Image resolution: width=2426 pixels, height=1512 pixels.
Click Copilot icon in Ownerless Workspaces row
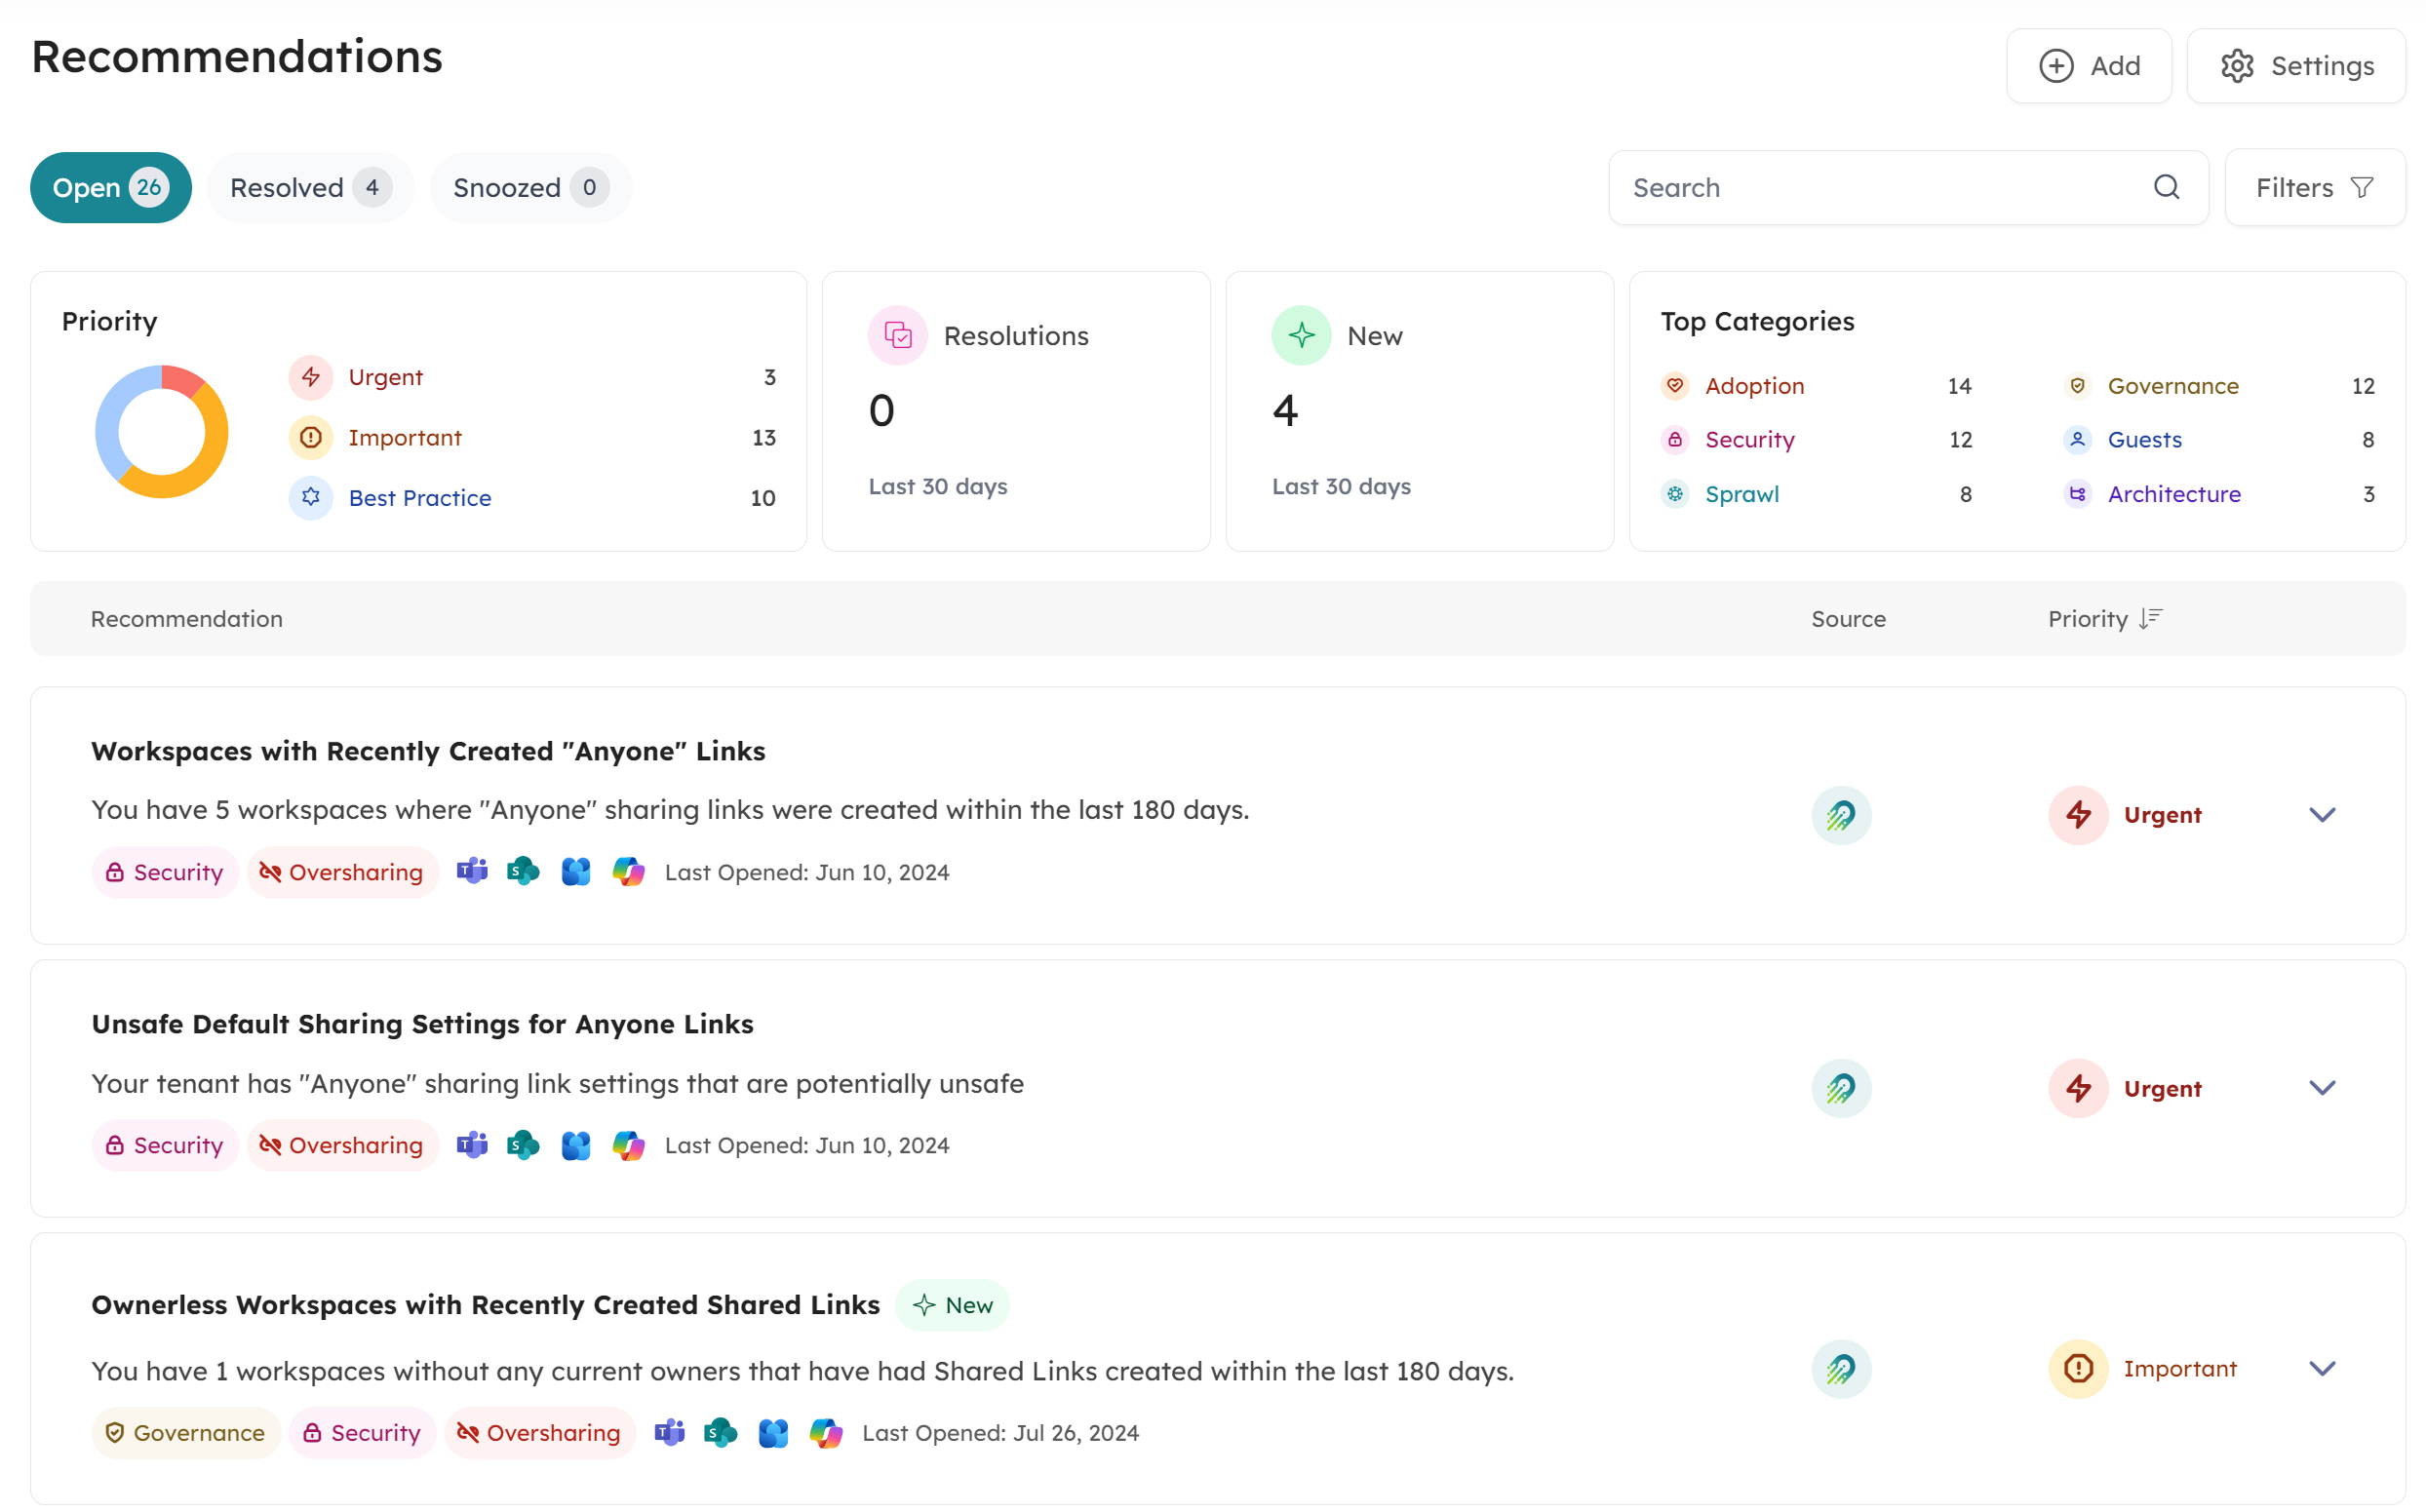pos(826,1432)
